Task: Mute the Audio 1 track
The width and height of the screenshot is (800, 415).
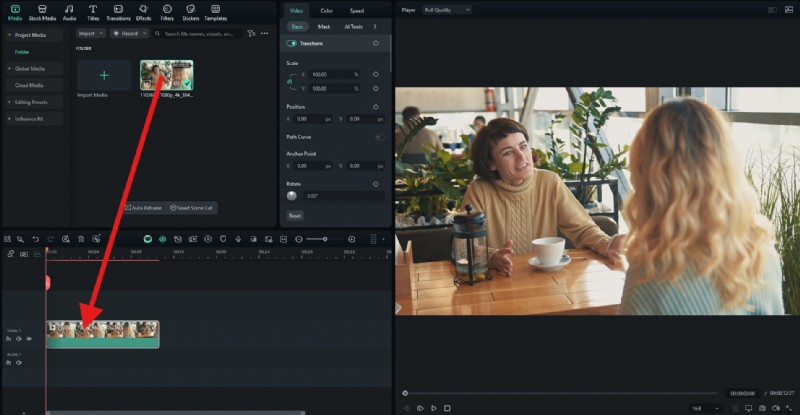Action: tap(19, 362)
